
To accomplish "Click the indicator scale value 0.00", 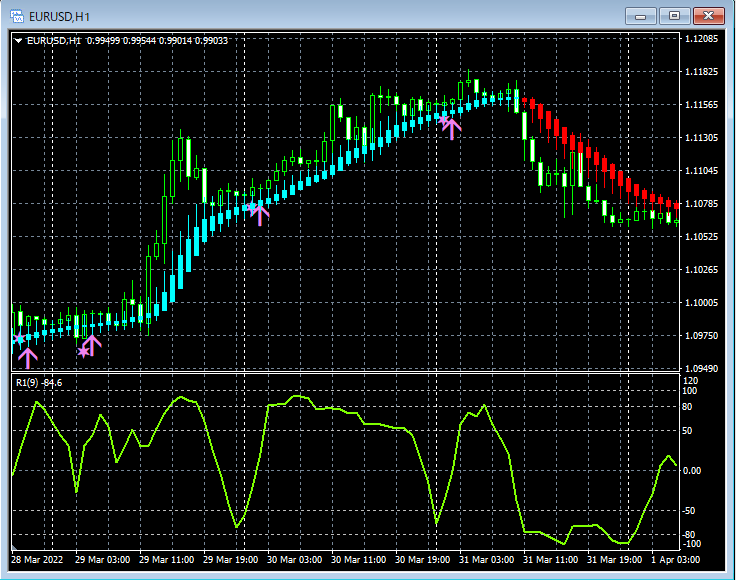I will click(691, 470).
